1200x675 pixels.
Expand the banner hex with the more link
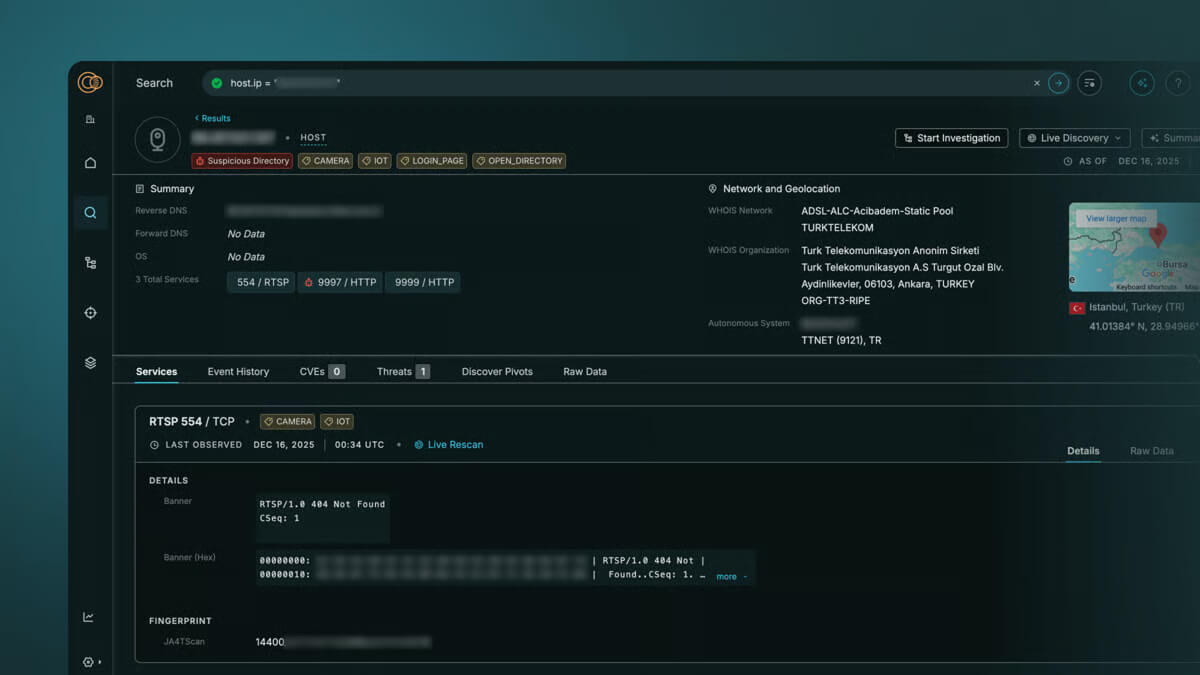tap(727, 576)
